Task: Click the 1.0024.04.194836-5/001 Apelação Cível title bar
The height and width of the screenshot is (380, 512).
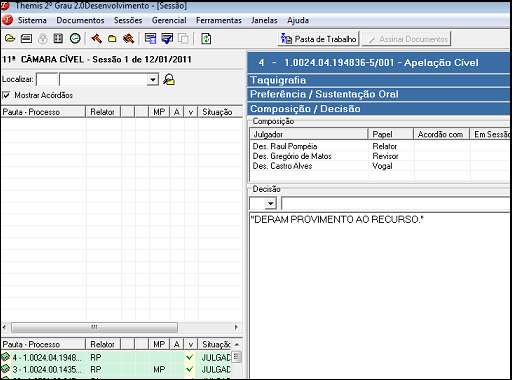Action: coord(378,63)
